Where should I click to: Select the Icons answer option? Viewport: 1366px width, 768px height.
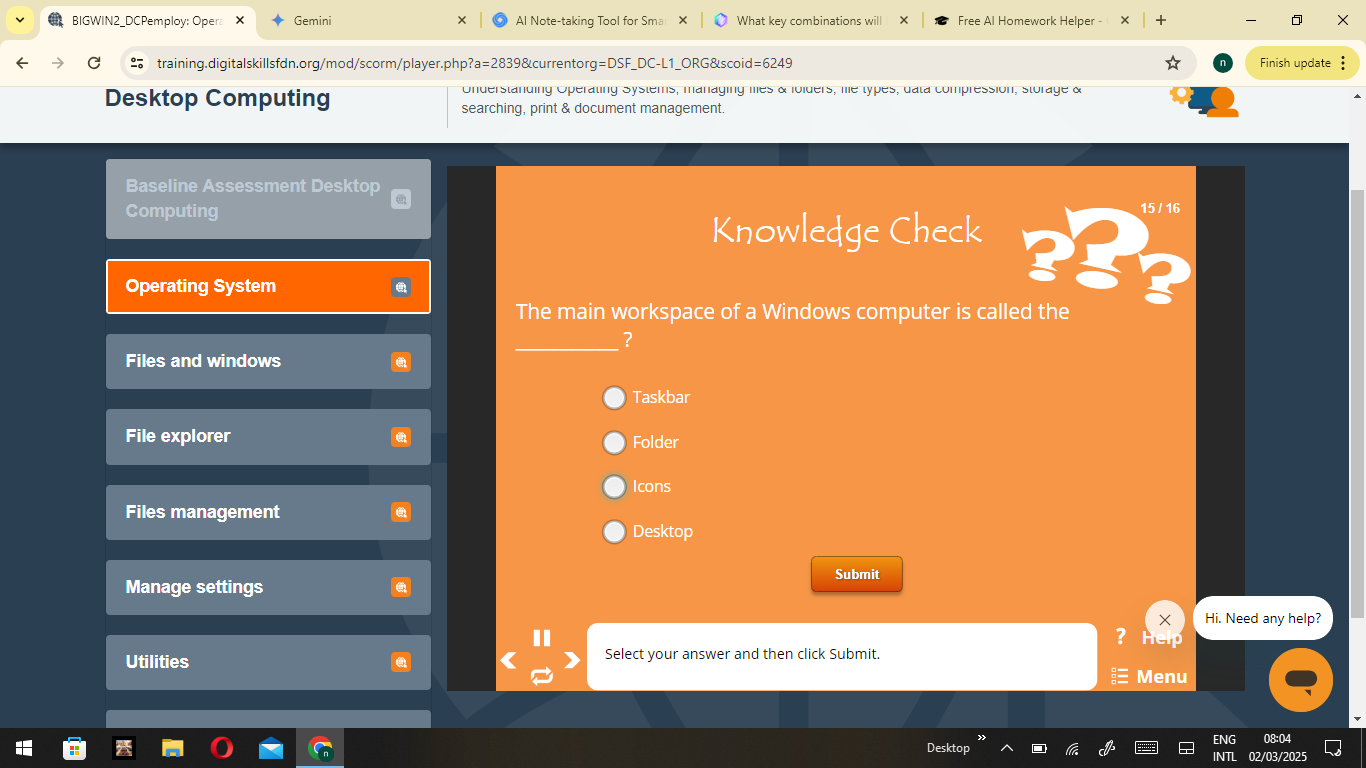pyautogui.click(x=614, y=487)
